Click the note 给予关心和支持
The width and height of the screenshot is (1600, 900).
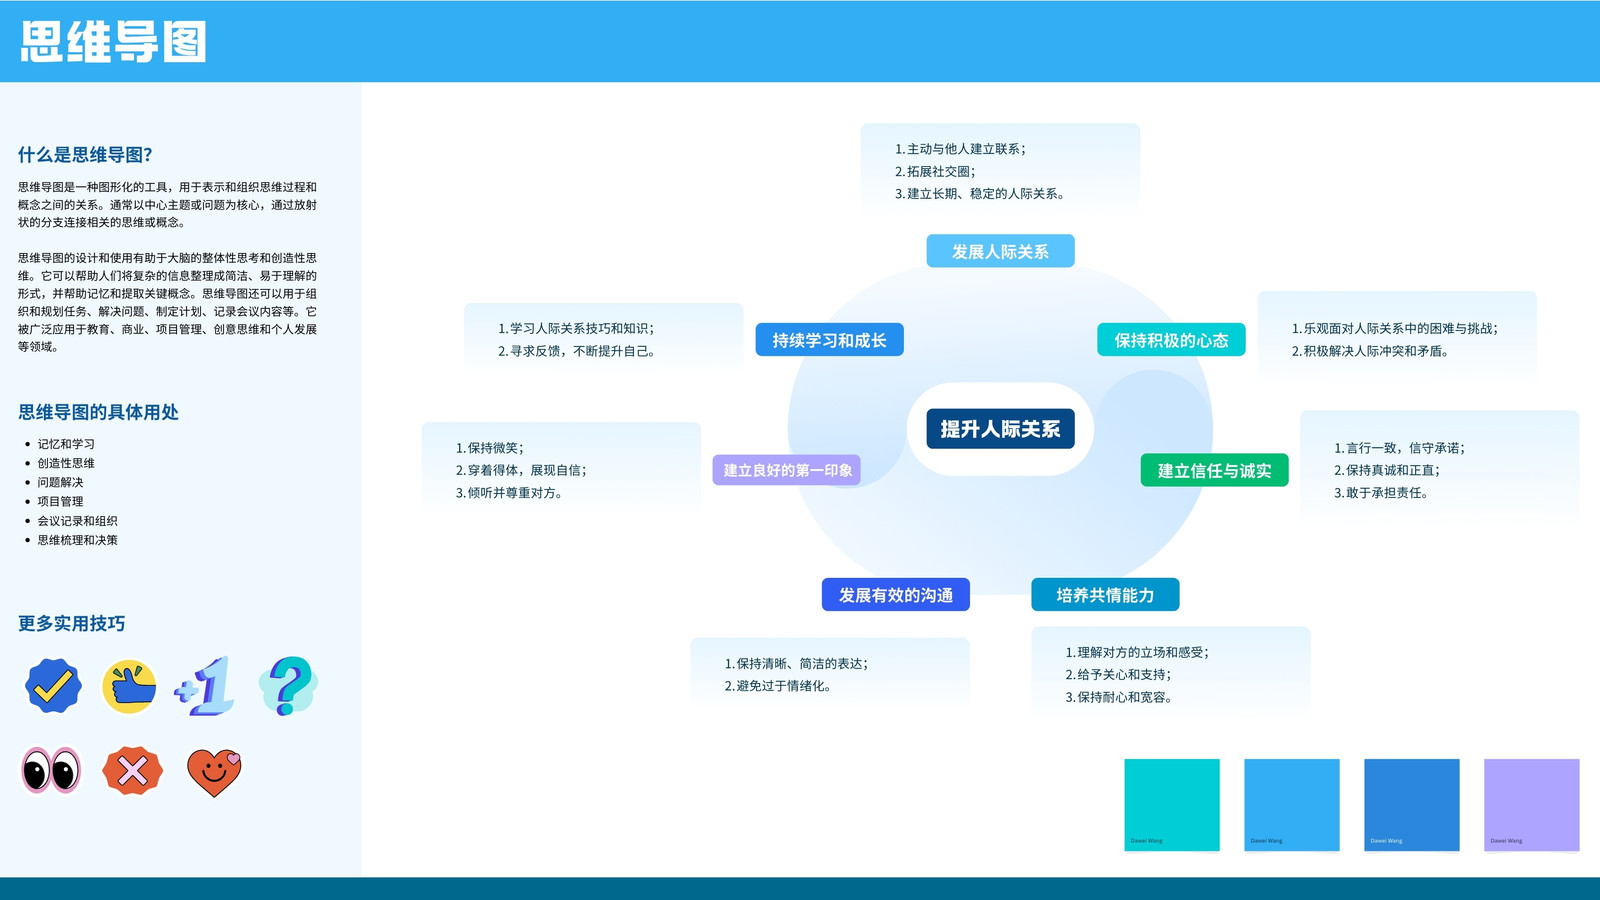click(x=1118, y=675)
